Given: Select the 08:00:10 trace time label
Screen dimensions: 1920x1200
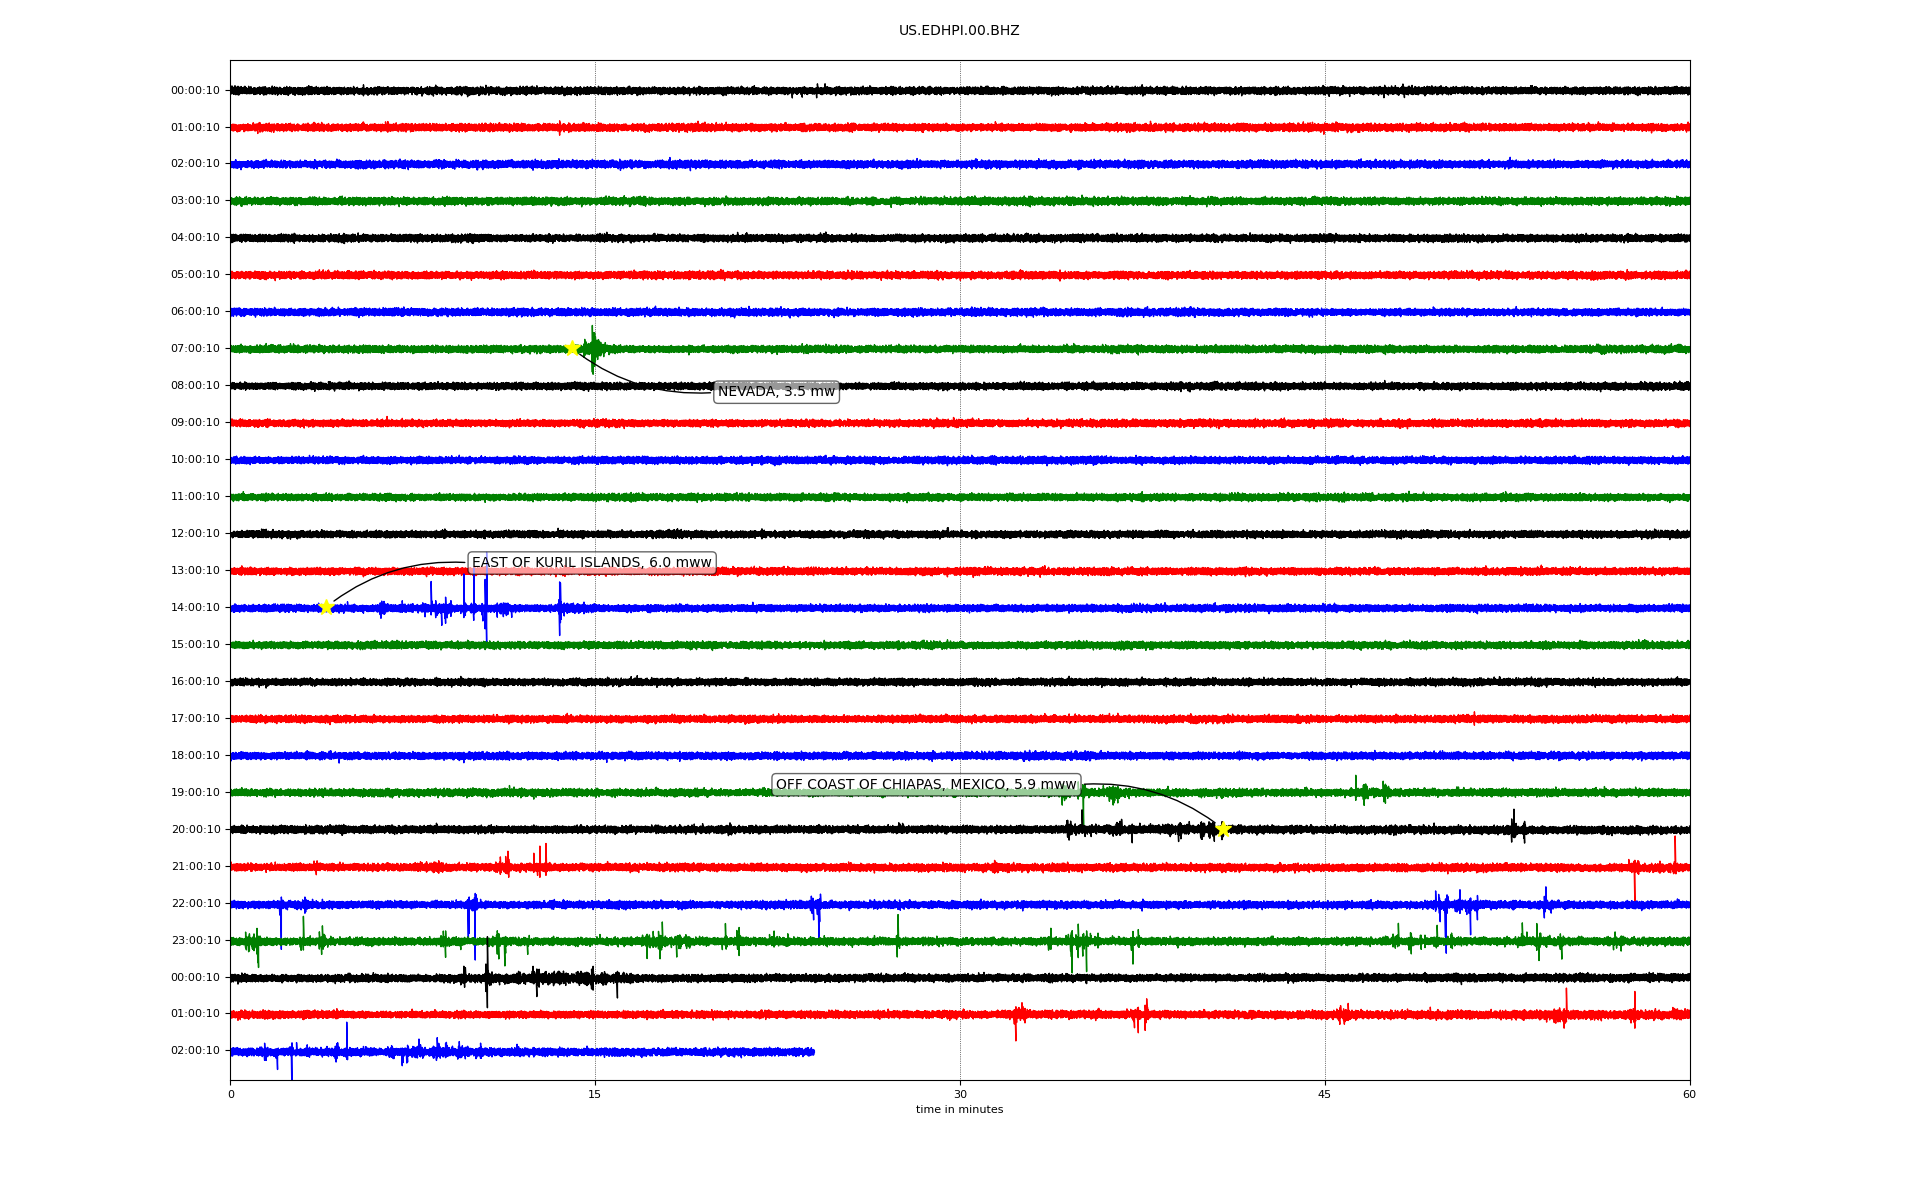Looking at the screenshot, I should (x=195, y=386).
